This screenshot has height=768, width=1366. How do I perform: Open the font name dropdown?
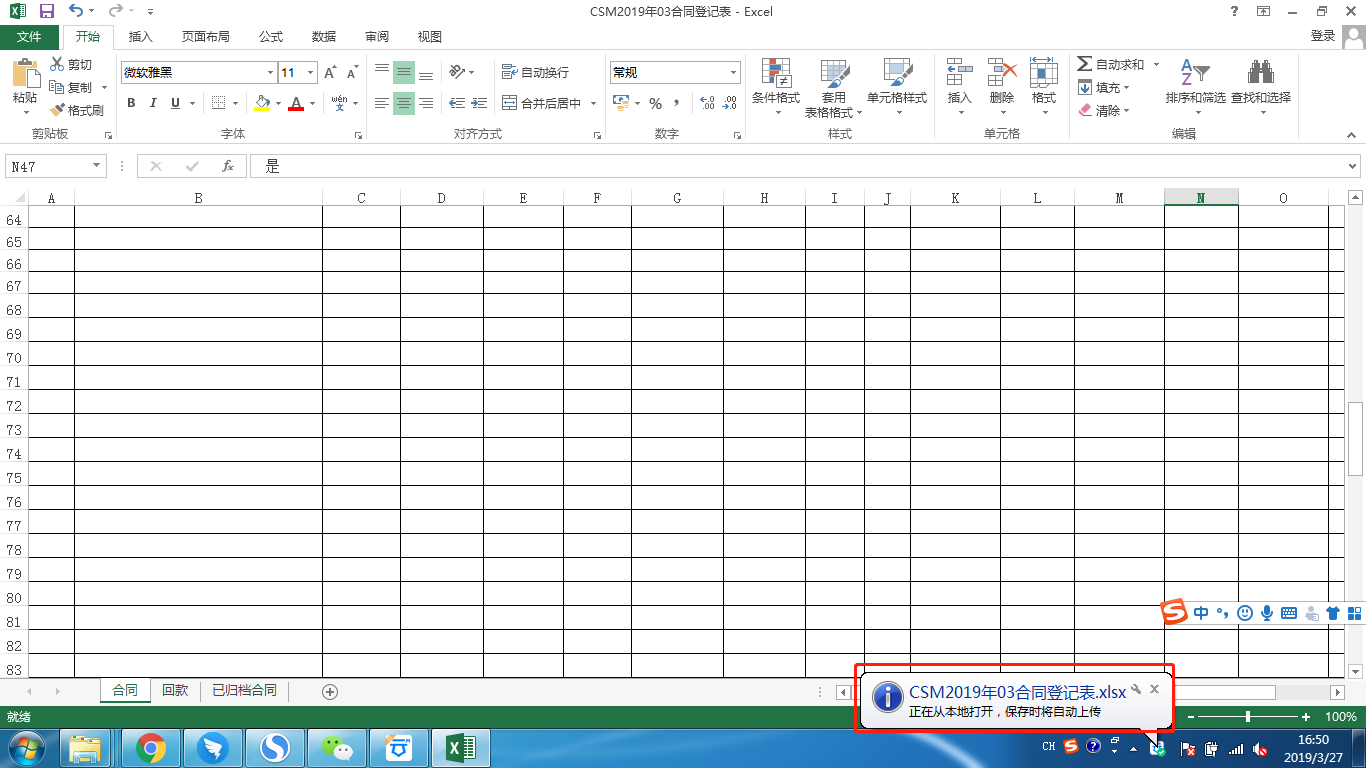click(270, 73)
